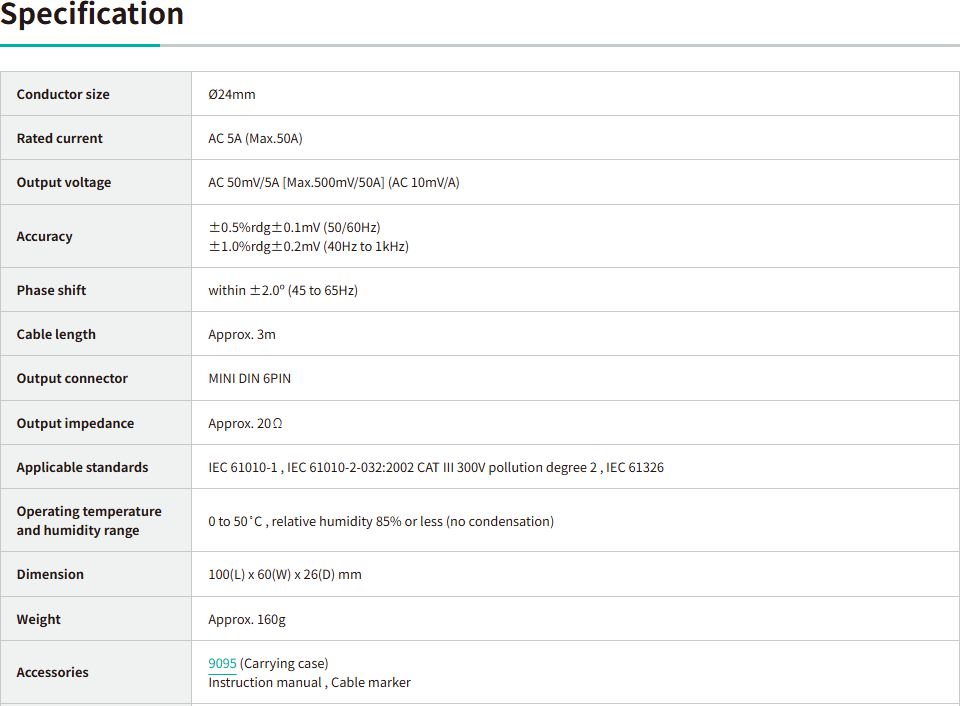The image size is (961, 706).
Task: Select the Approx. 160g weight value
Action: (246, 619)
